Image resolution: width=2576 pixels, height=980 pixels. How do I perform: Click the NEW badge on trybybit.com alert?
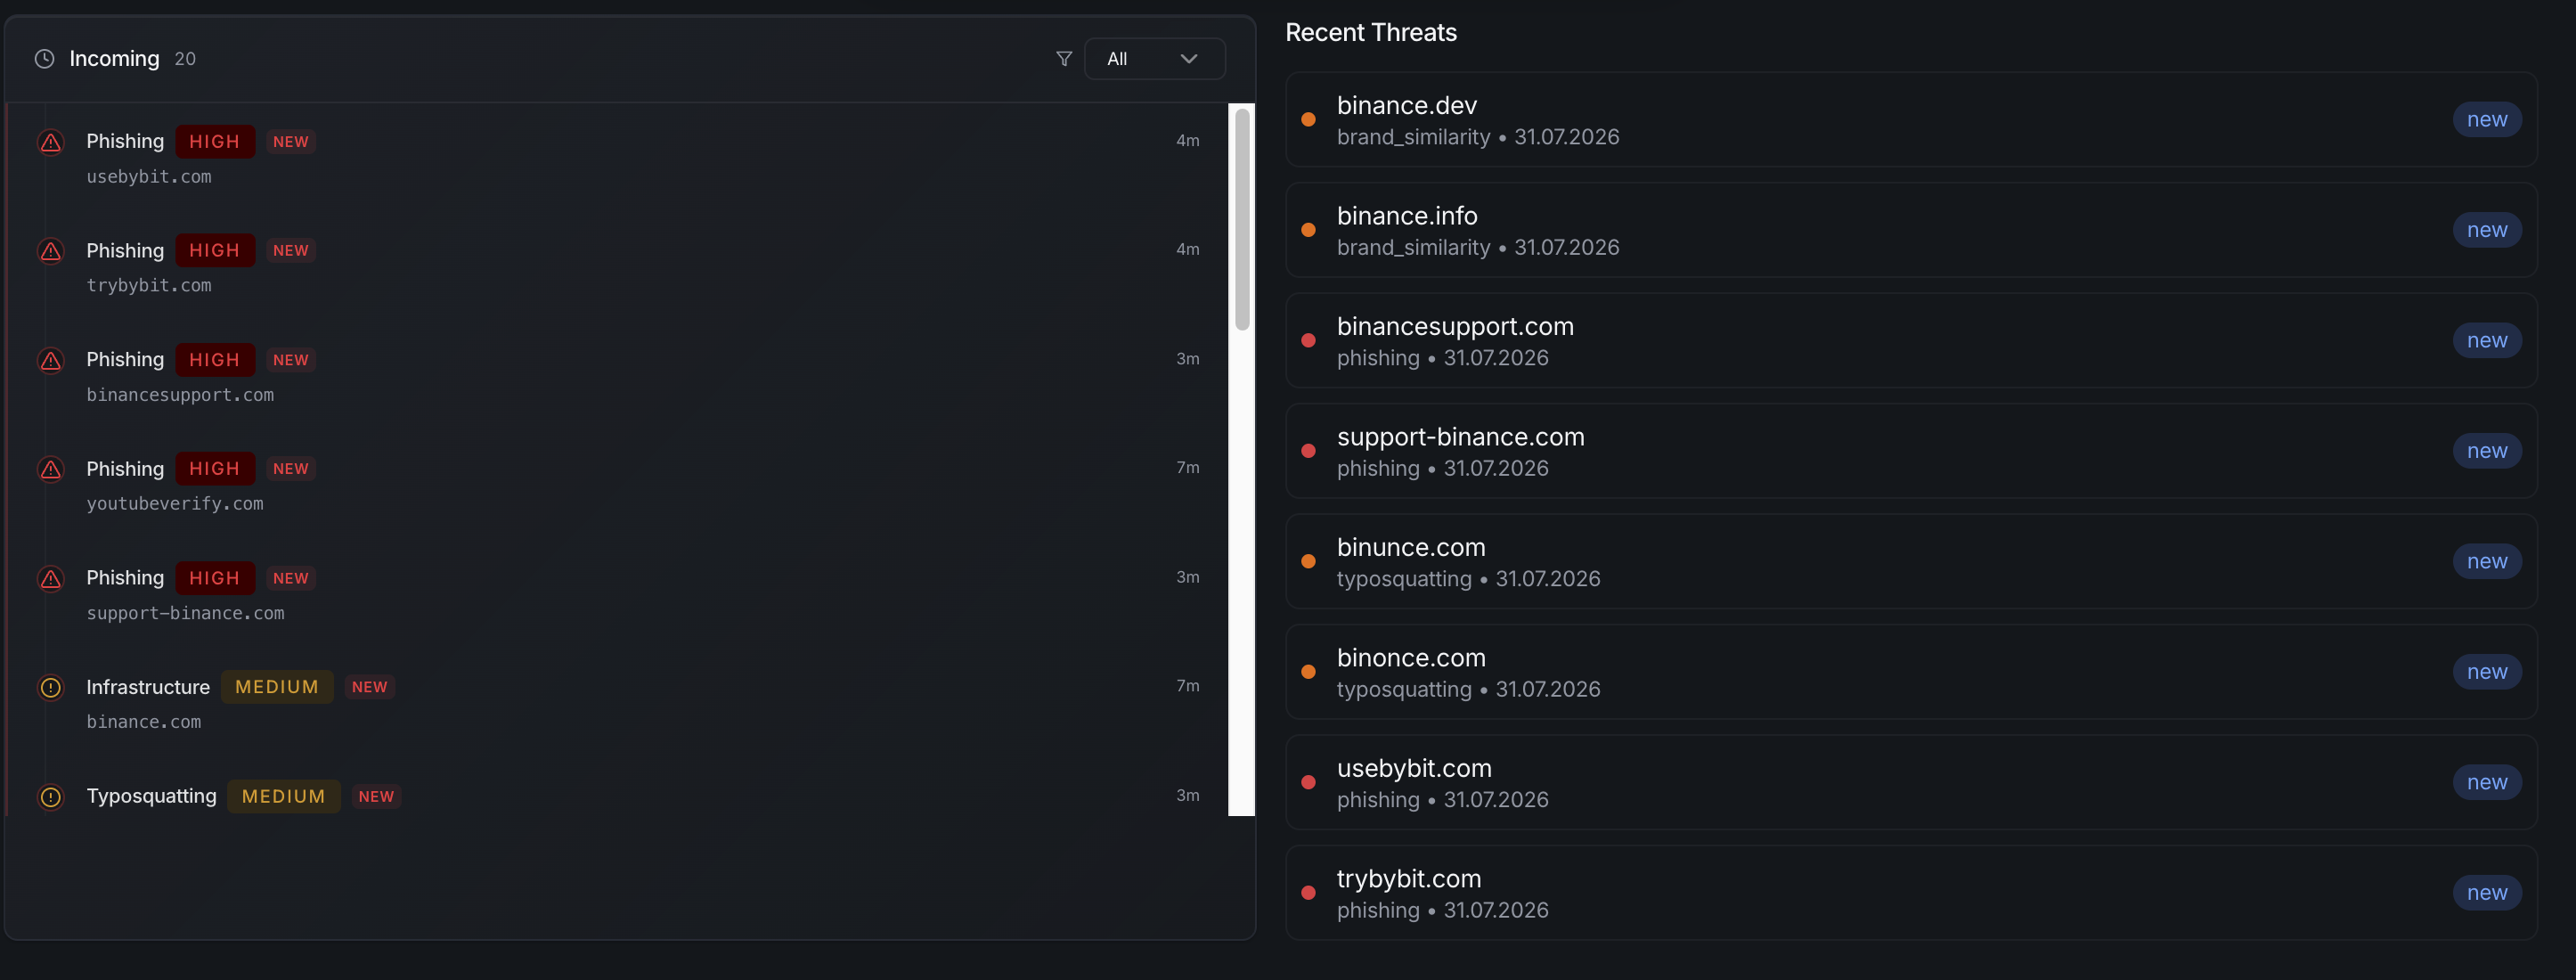click(291, 251)
